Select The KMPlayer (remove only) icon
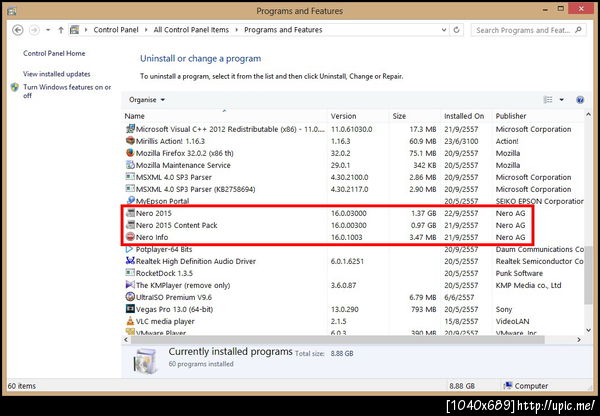The image size is (600, 416). tap(130, 285)
